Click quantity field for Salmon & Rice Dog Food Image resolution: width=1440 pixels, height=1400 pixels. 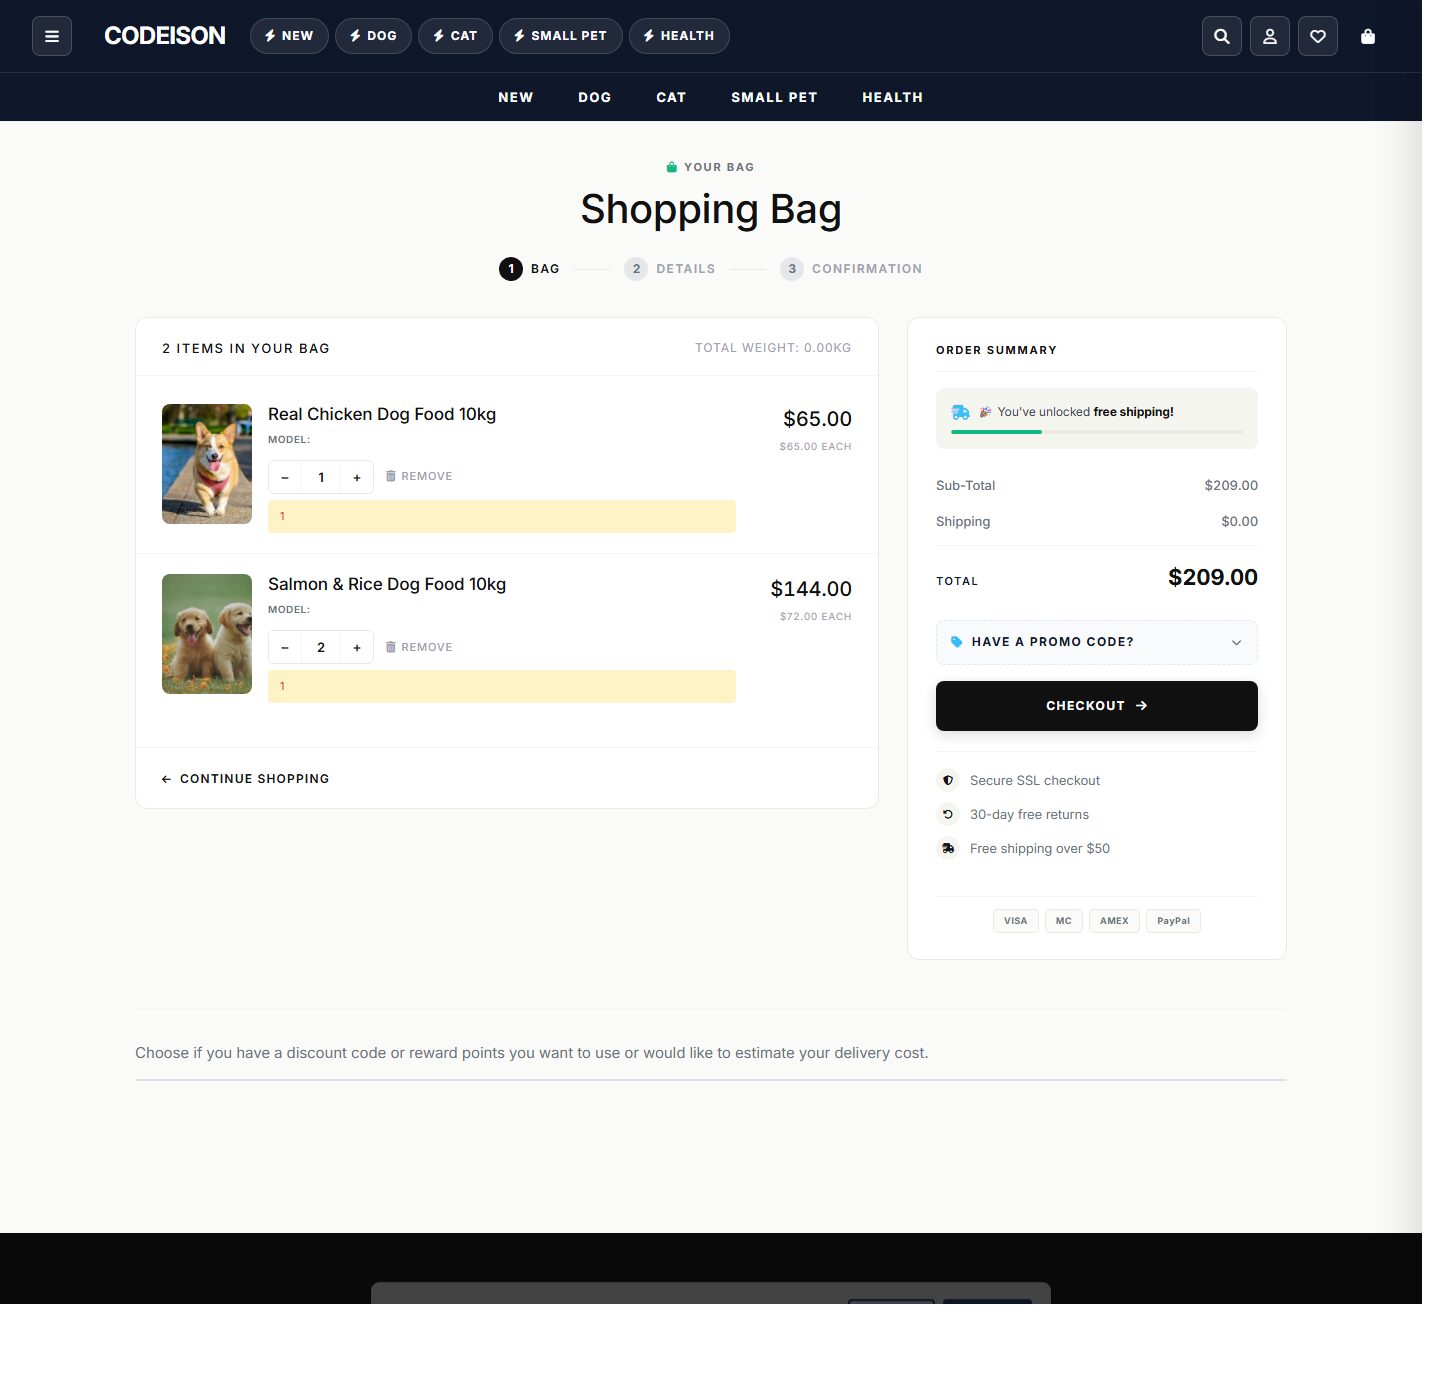(x=321, y=647)
